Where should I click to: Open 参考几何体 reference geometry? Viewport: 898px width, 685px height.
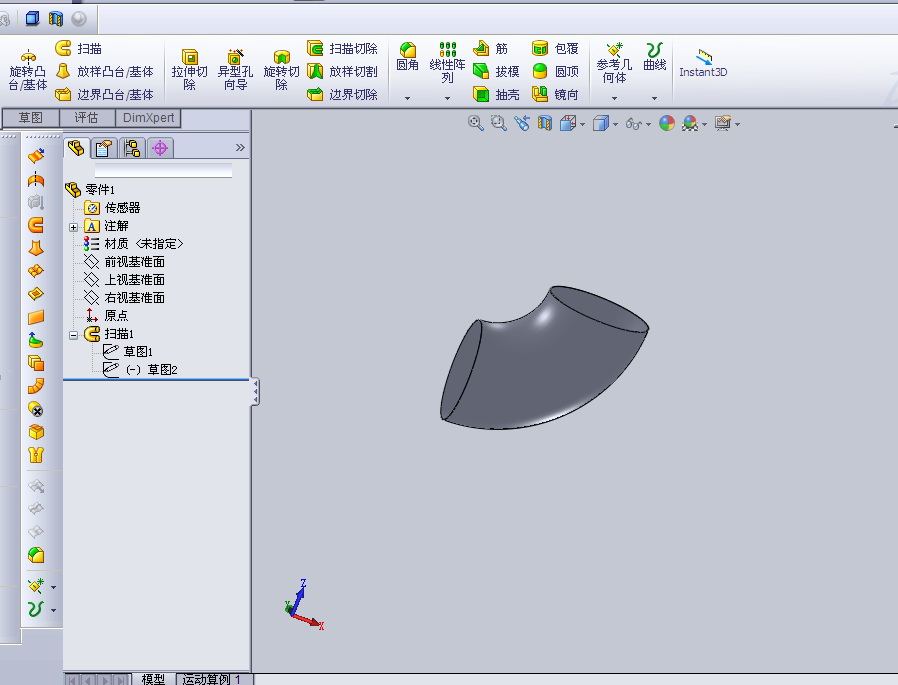pos(615,63)
